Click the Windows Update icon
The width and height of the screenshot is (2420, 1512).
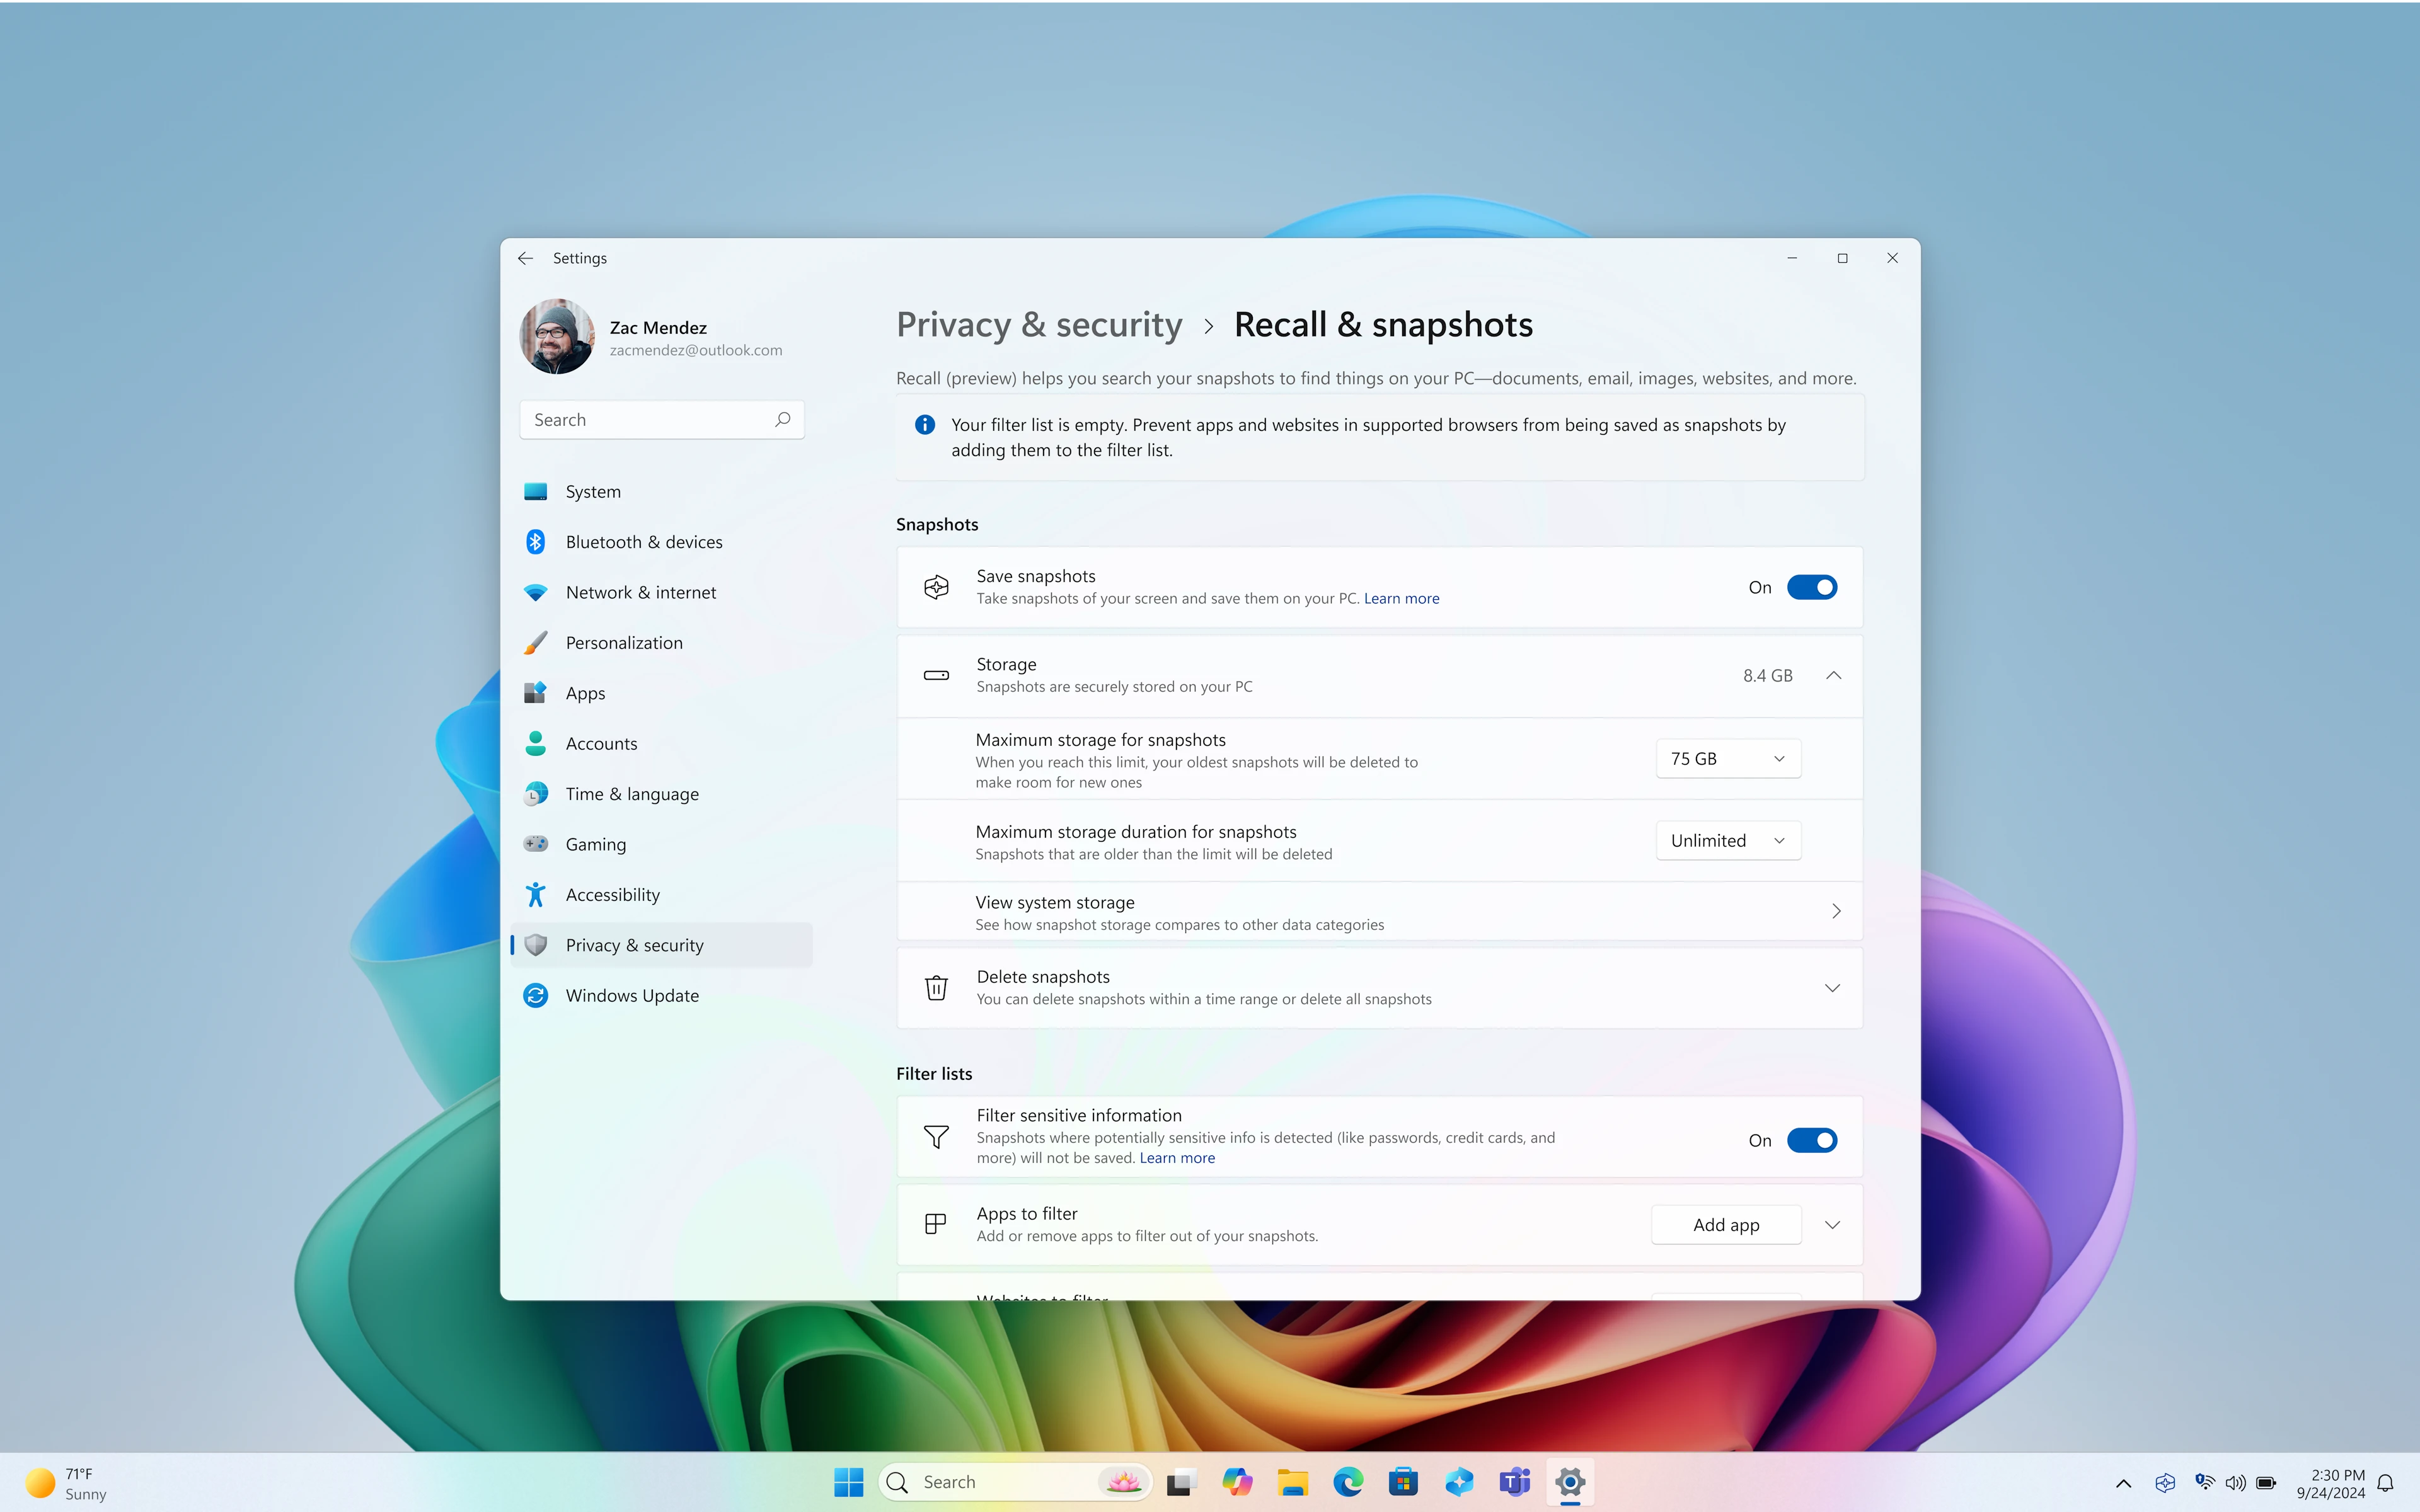coord(535,995)
